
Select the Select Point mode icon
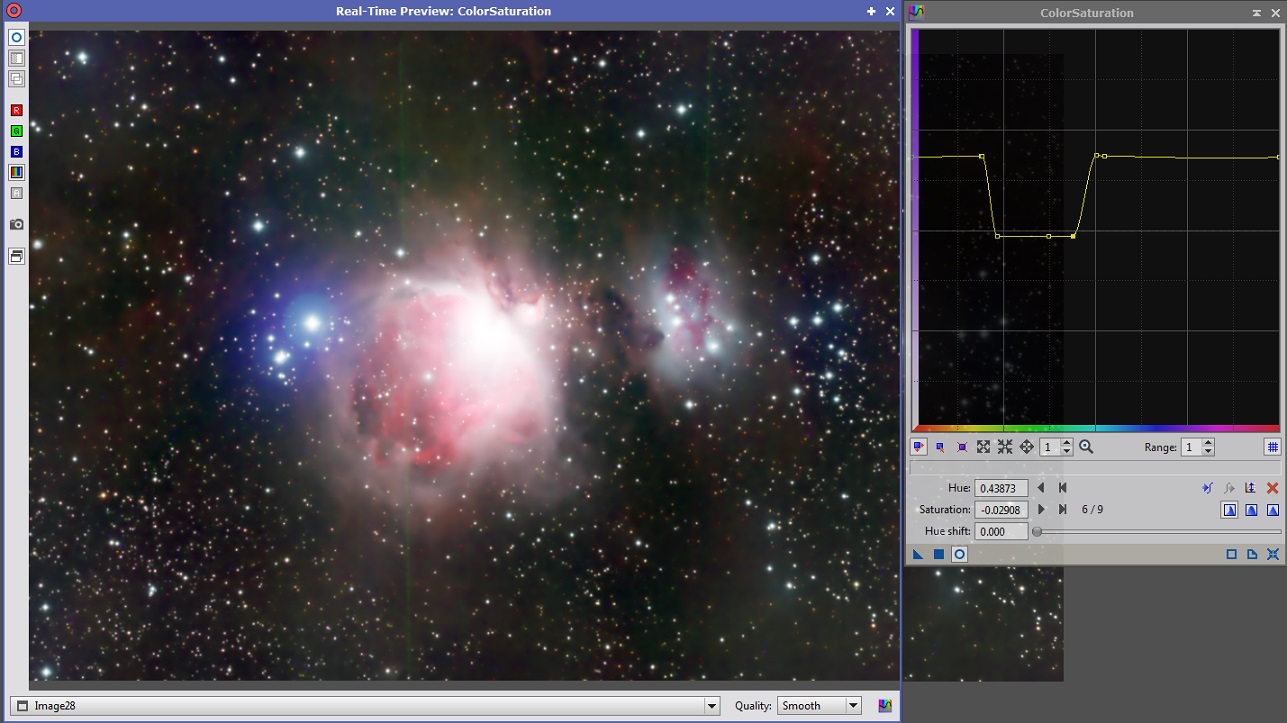(941, 447)
